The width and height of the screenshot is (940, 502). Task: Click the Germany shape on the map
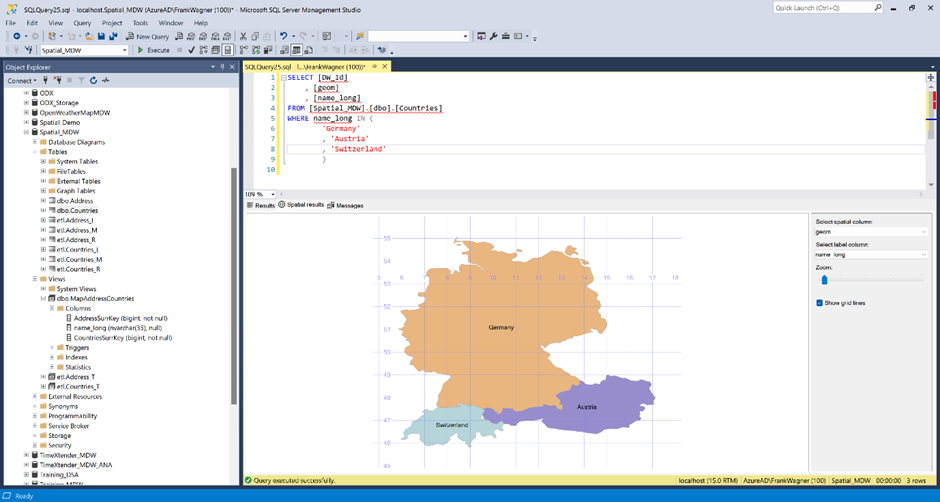(x=501, y=327)
